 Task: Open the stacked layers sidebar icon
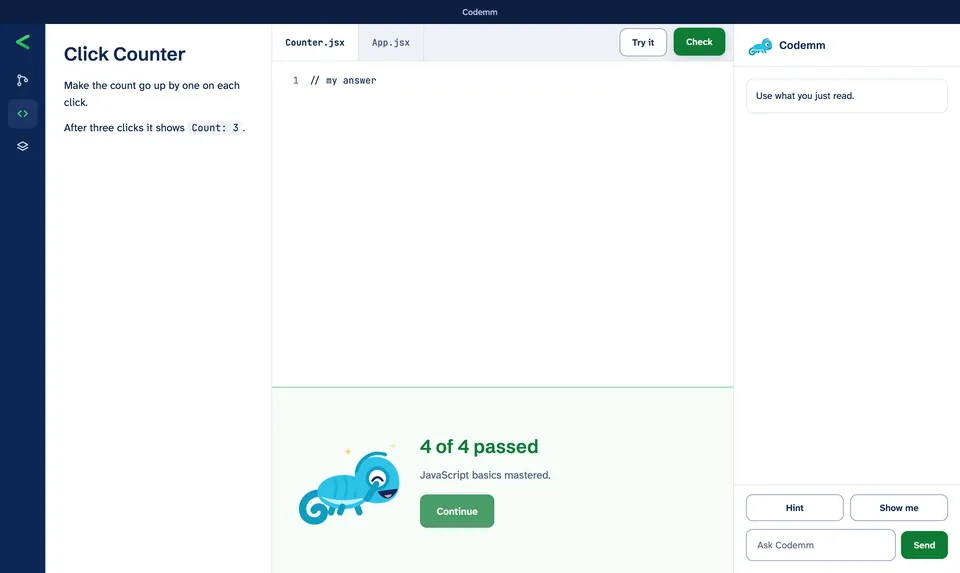tap(23, 146)
